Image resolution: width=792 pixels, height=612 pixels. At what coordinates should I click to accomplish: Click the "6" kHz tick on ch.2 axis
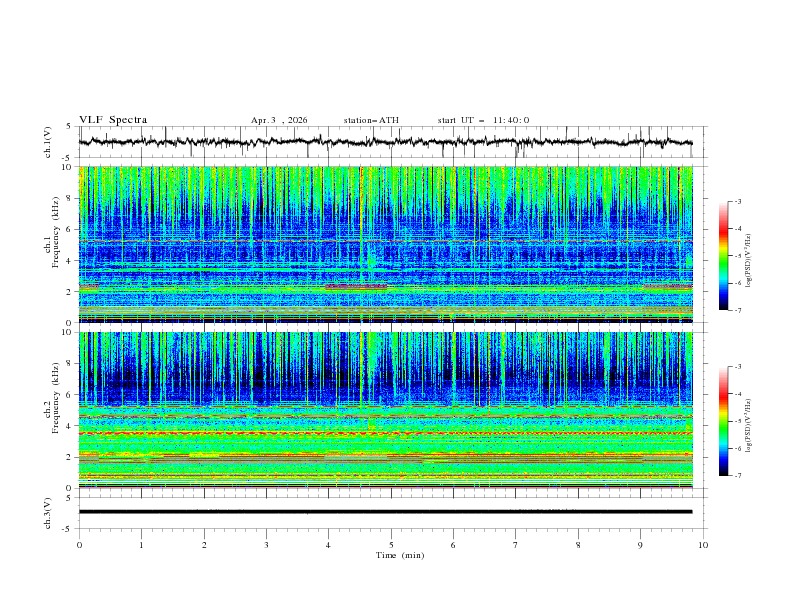pyautogui.click(x=70, y=395)
